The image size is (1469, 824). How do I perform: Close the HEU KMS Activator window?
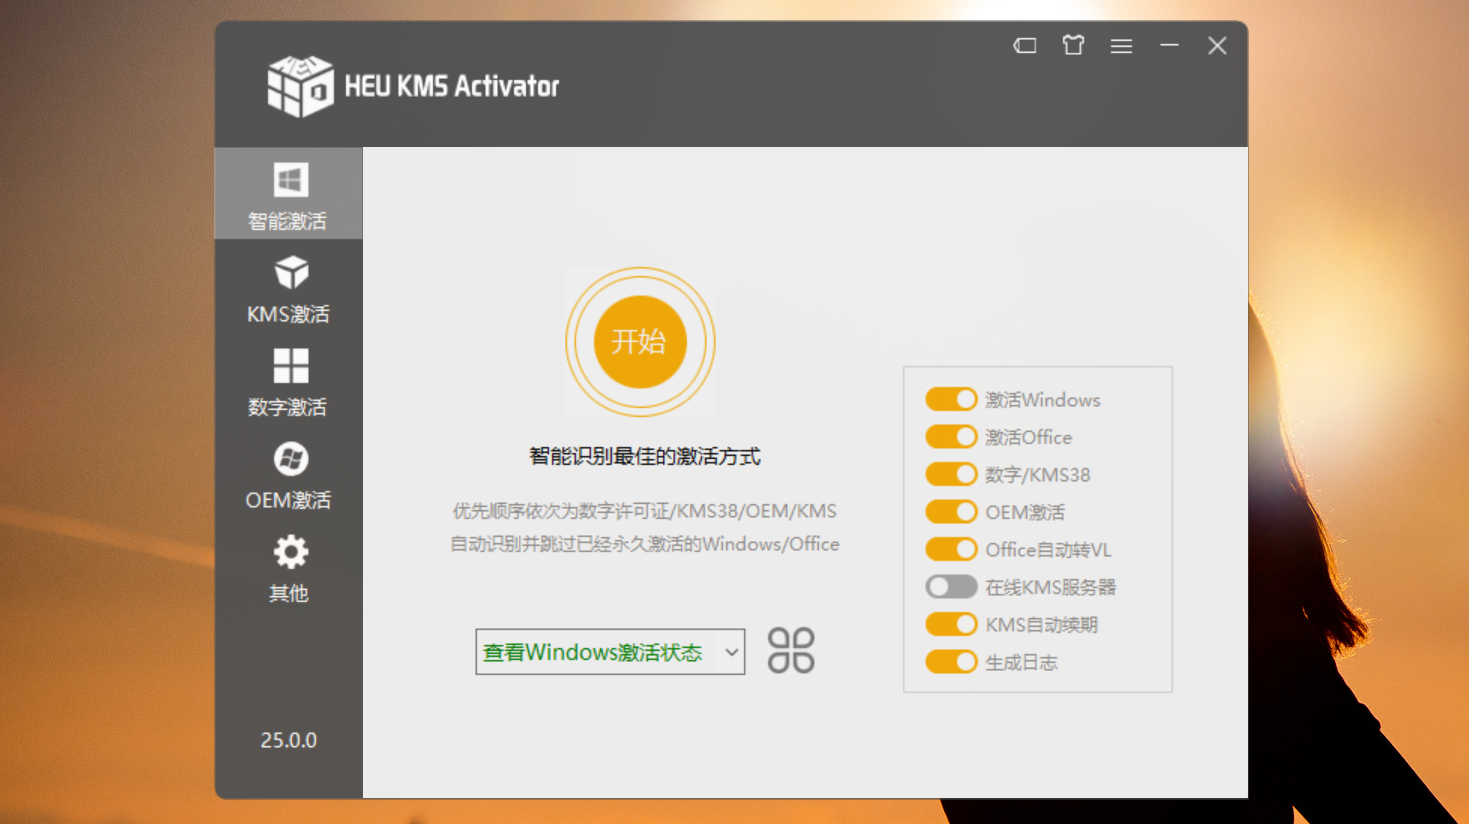[x=1217, y=46]
